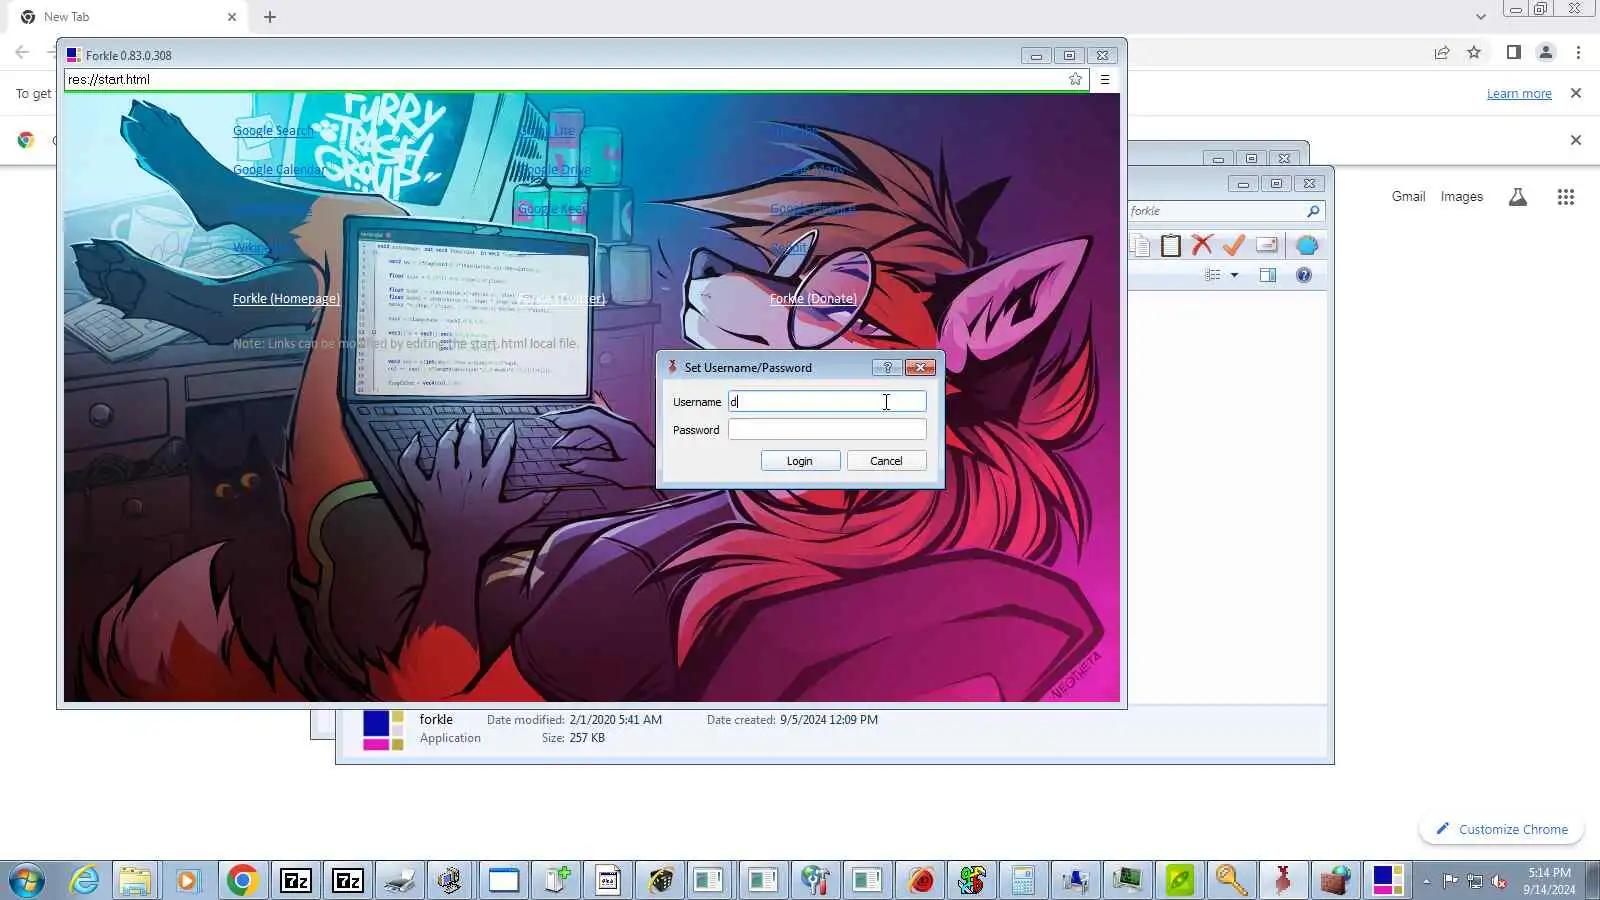This screenshot has width=1600, height=900.
Task: Open Google Chrome from the taskbar
Action: [x=242, y=880]
